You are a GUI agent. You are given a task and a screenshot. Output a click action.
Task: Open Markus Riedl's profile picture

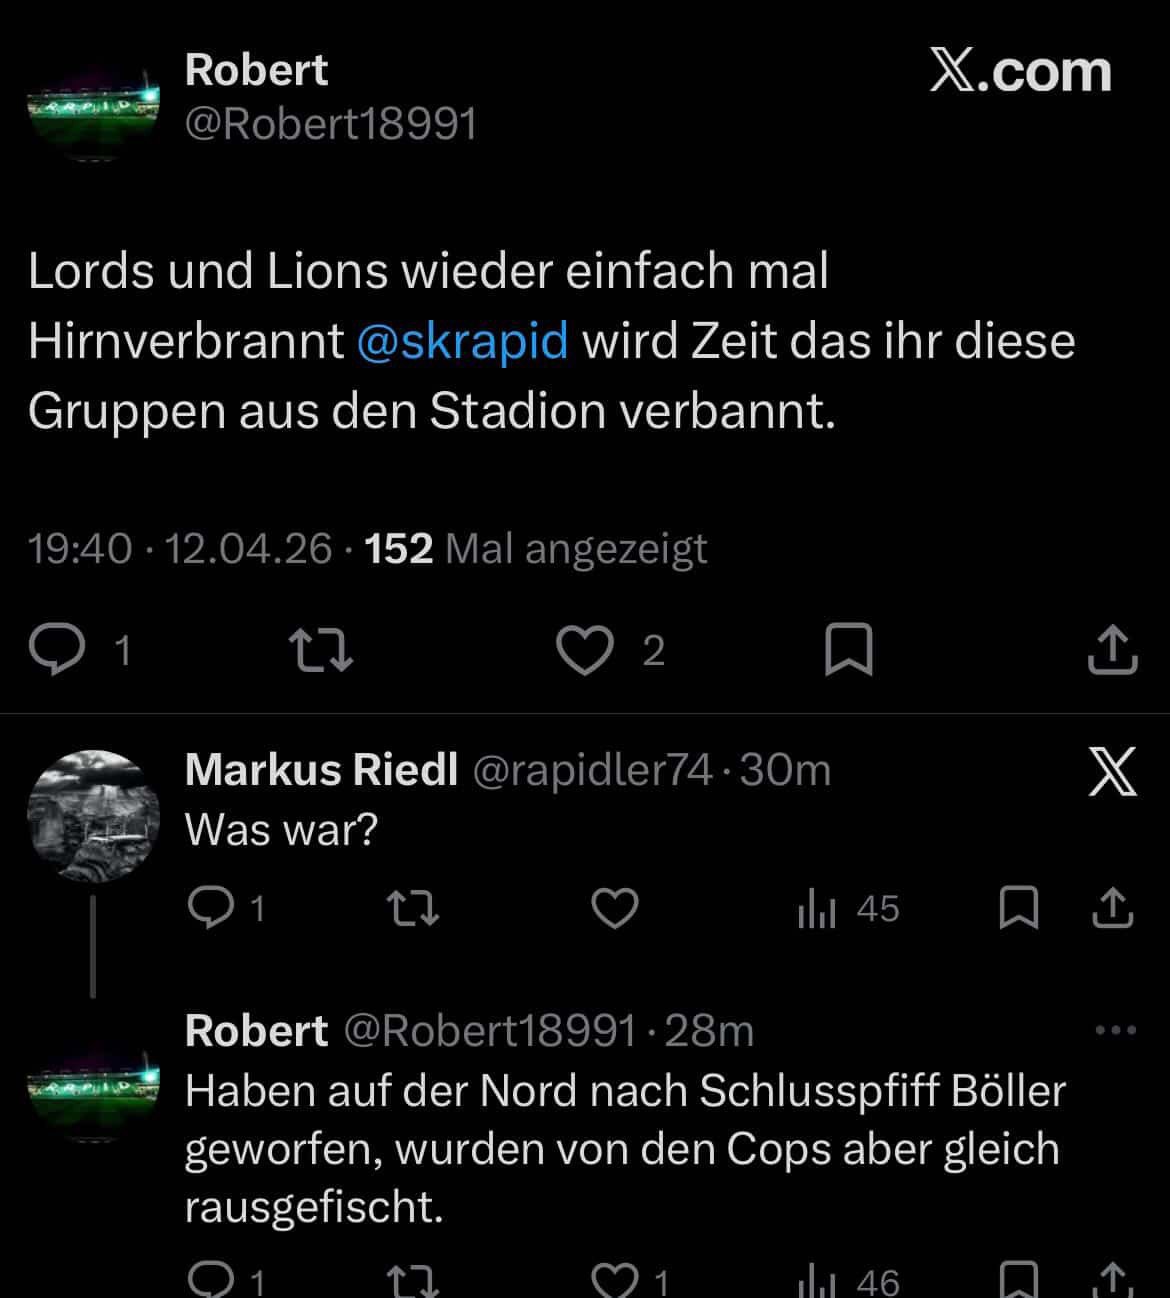[94, 815]
